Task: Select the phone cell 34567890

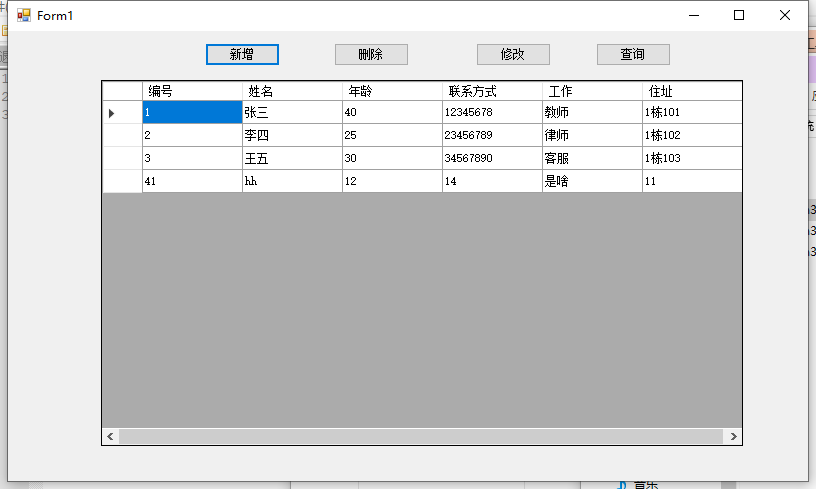Action: [x=492, y=158]
